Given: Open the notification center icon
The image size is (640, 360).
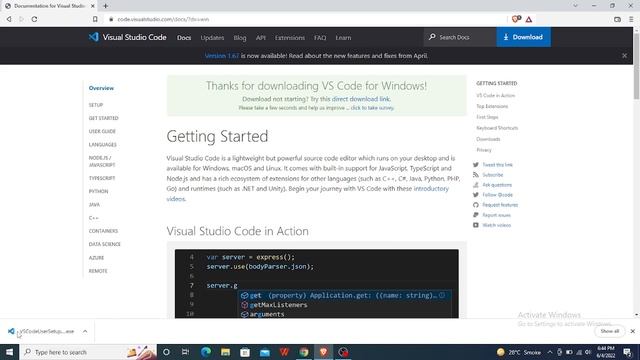Looking at the screenshot, I should pyautogui.click(x=627, y=352).
